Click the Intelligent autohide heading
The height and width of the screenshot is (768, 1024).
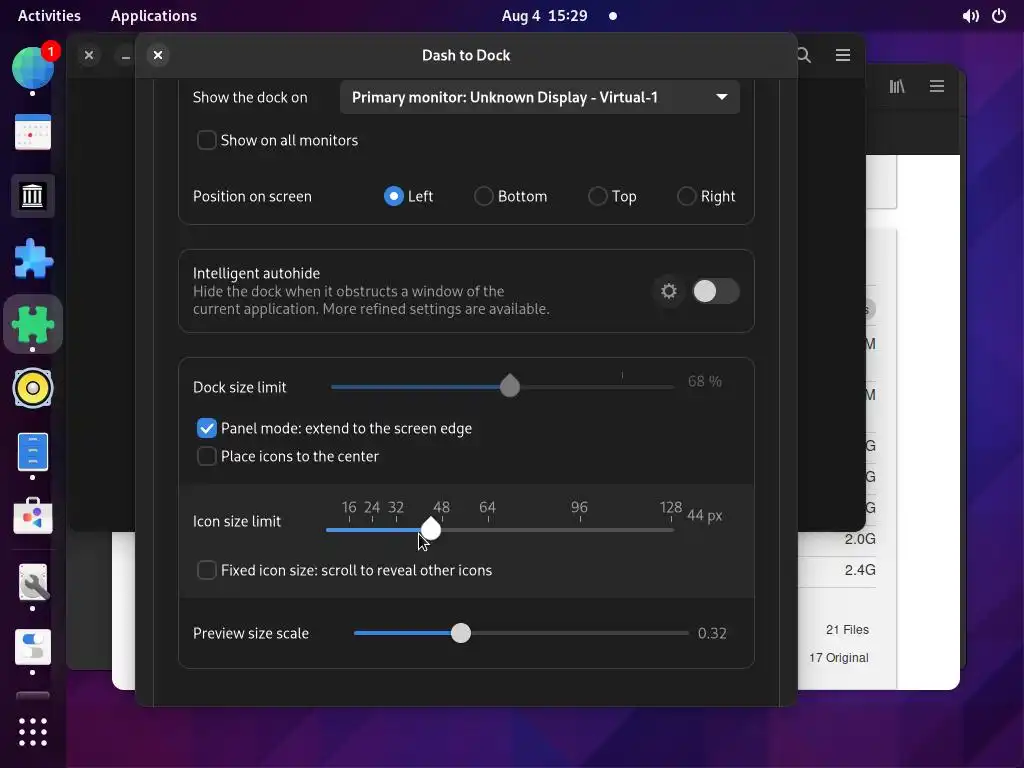(257, 274)
